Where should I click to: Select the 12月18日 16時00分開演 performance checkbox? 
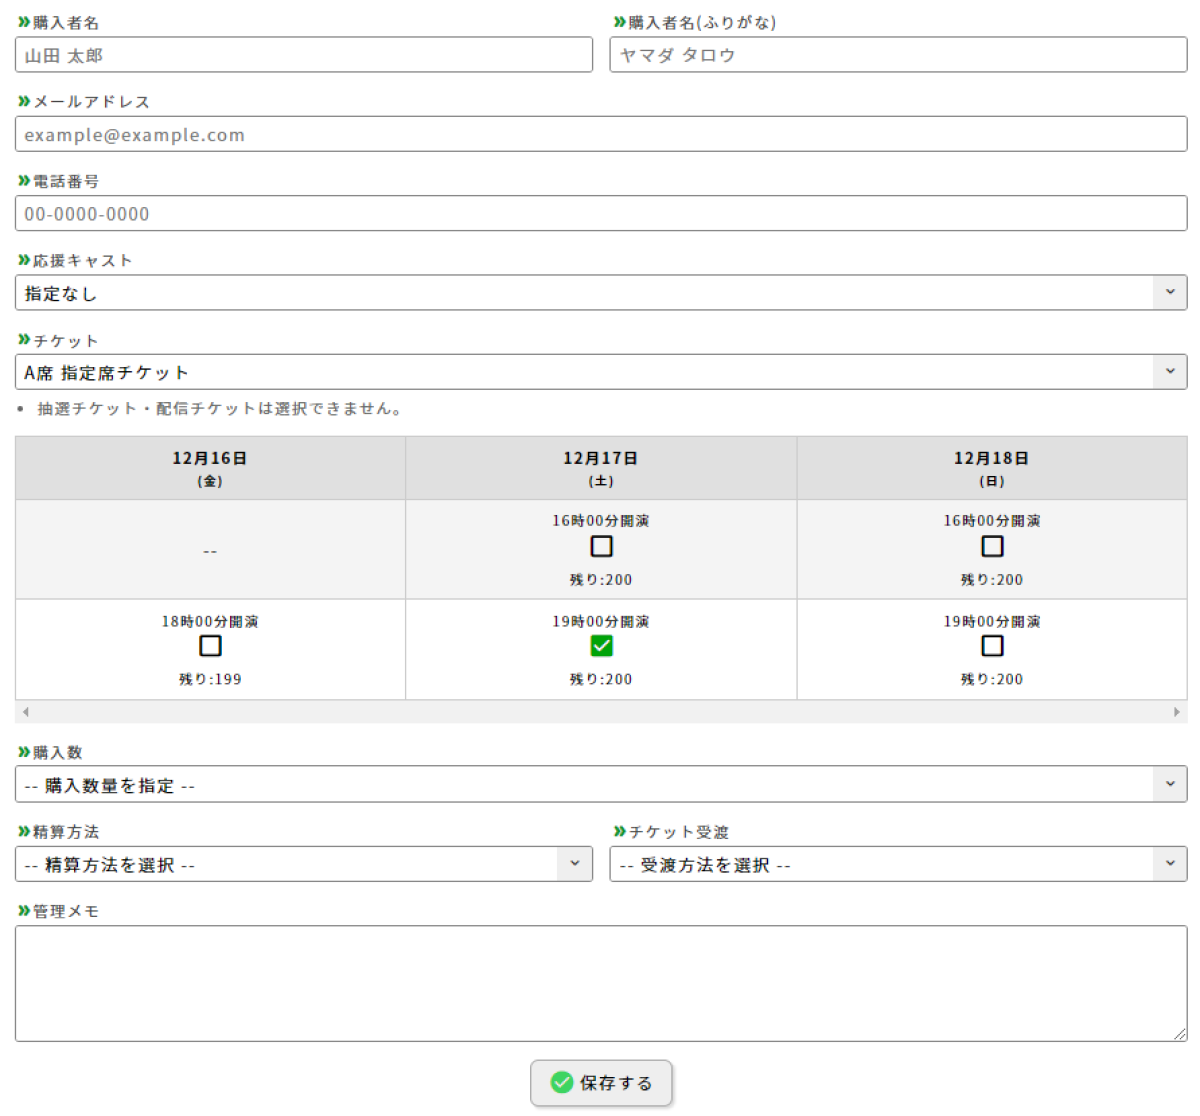(x=992, y=546)
